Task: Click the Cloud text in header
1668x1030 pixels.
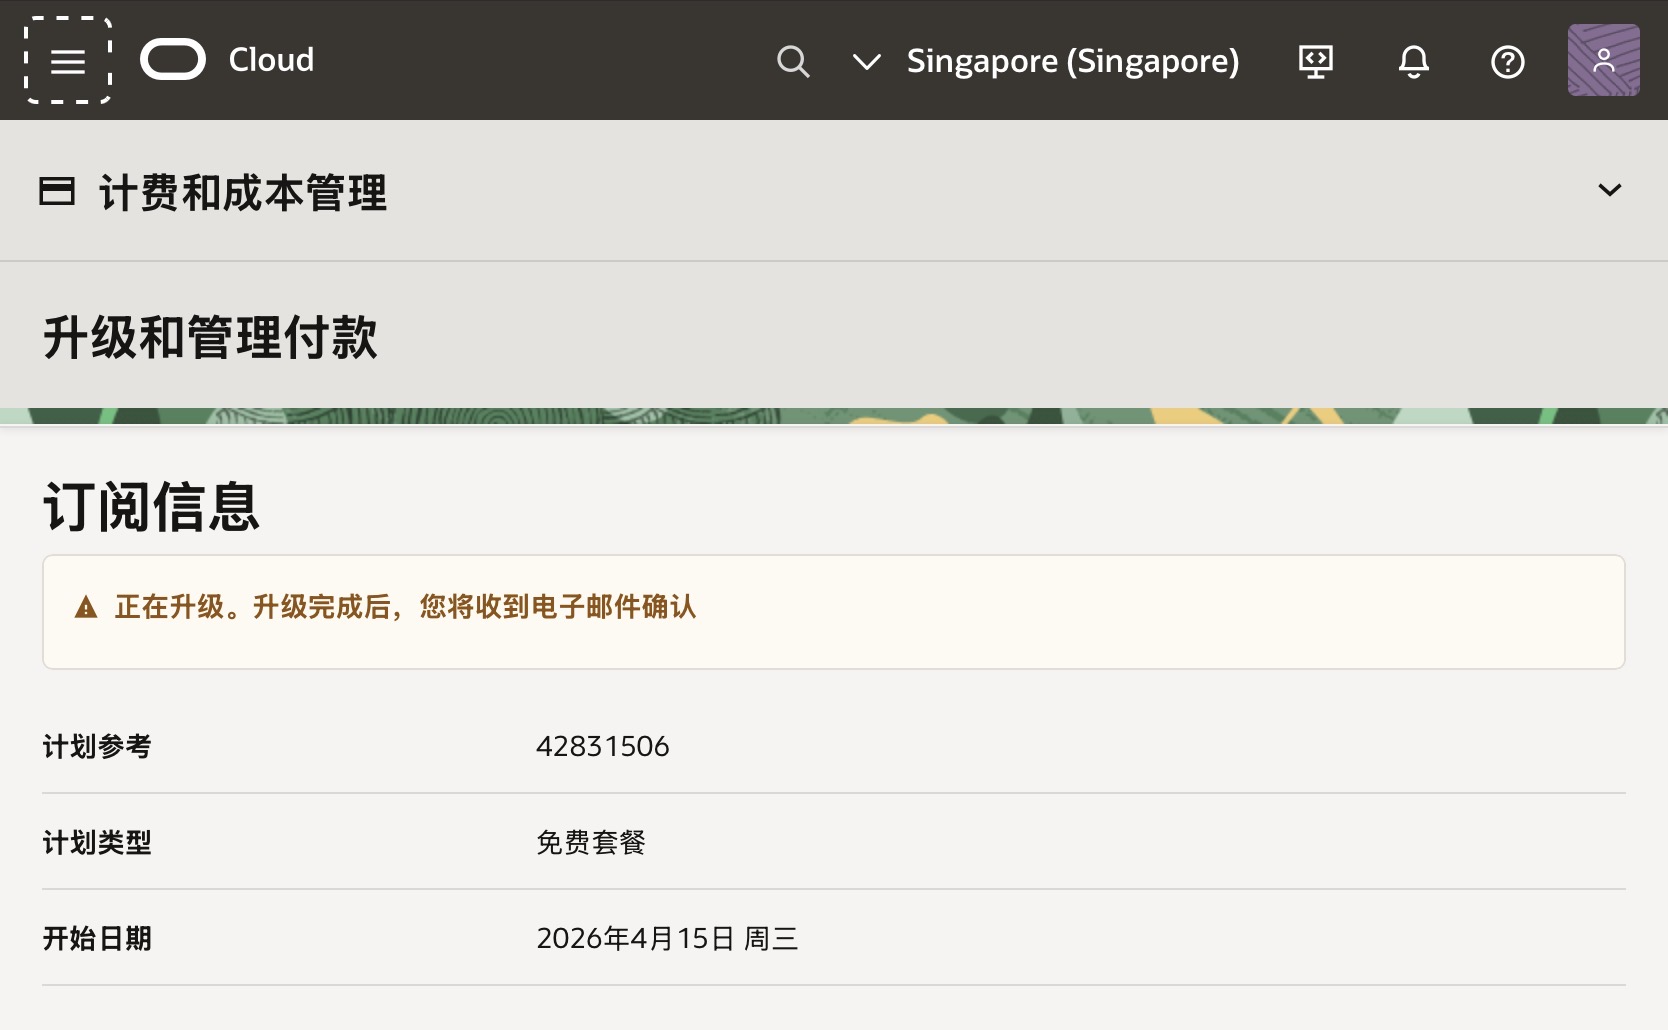Action: (271, 60)
